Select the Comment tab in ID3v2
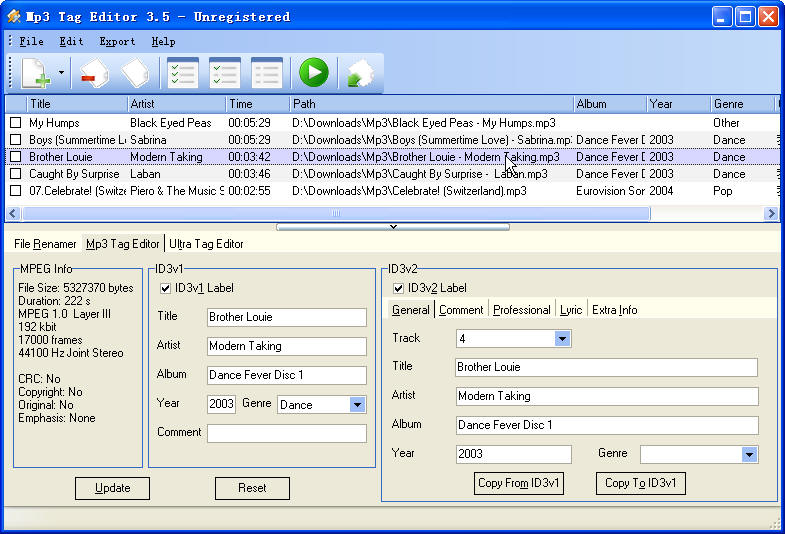Viewport: 785px width, 534px height. click(x=461, y=310)
